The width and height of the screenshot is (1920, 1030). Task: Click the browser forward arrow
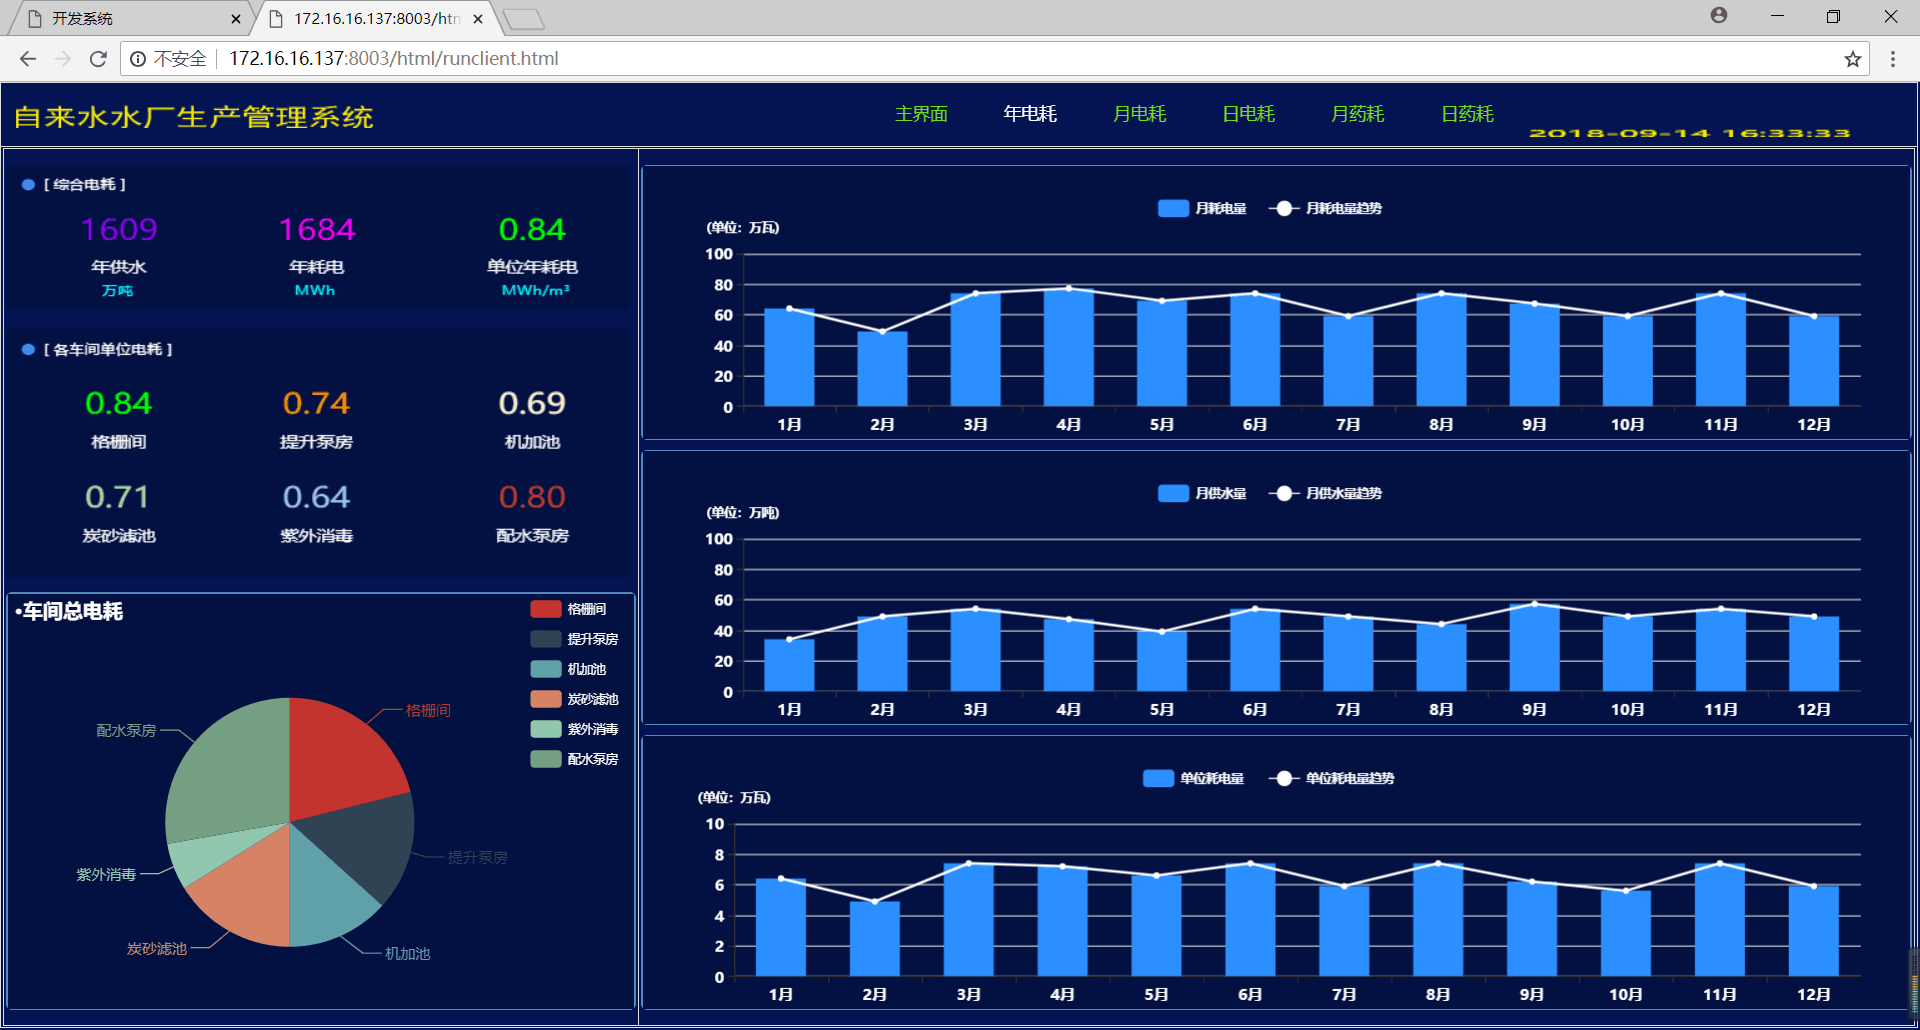(x=63, y=59)
